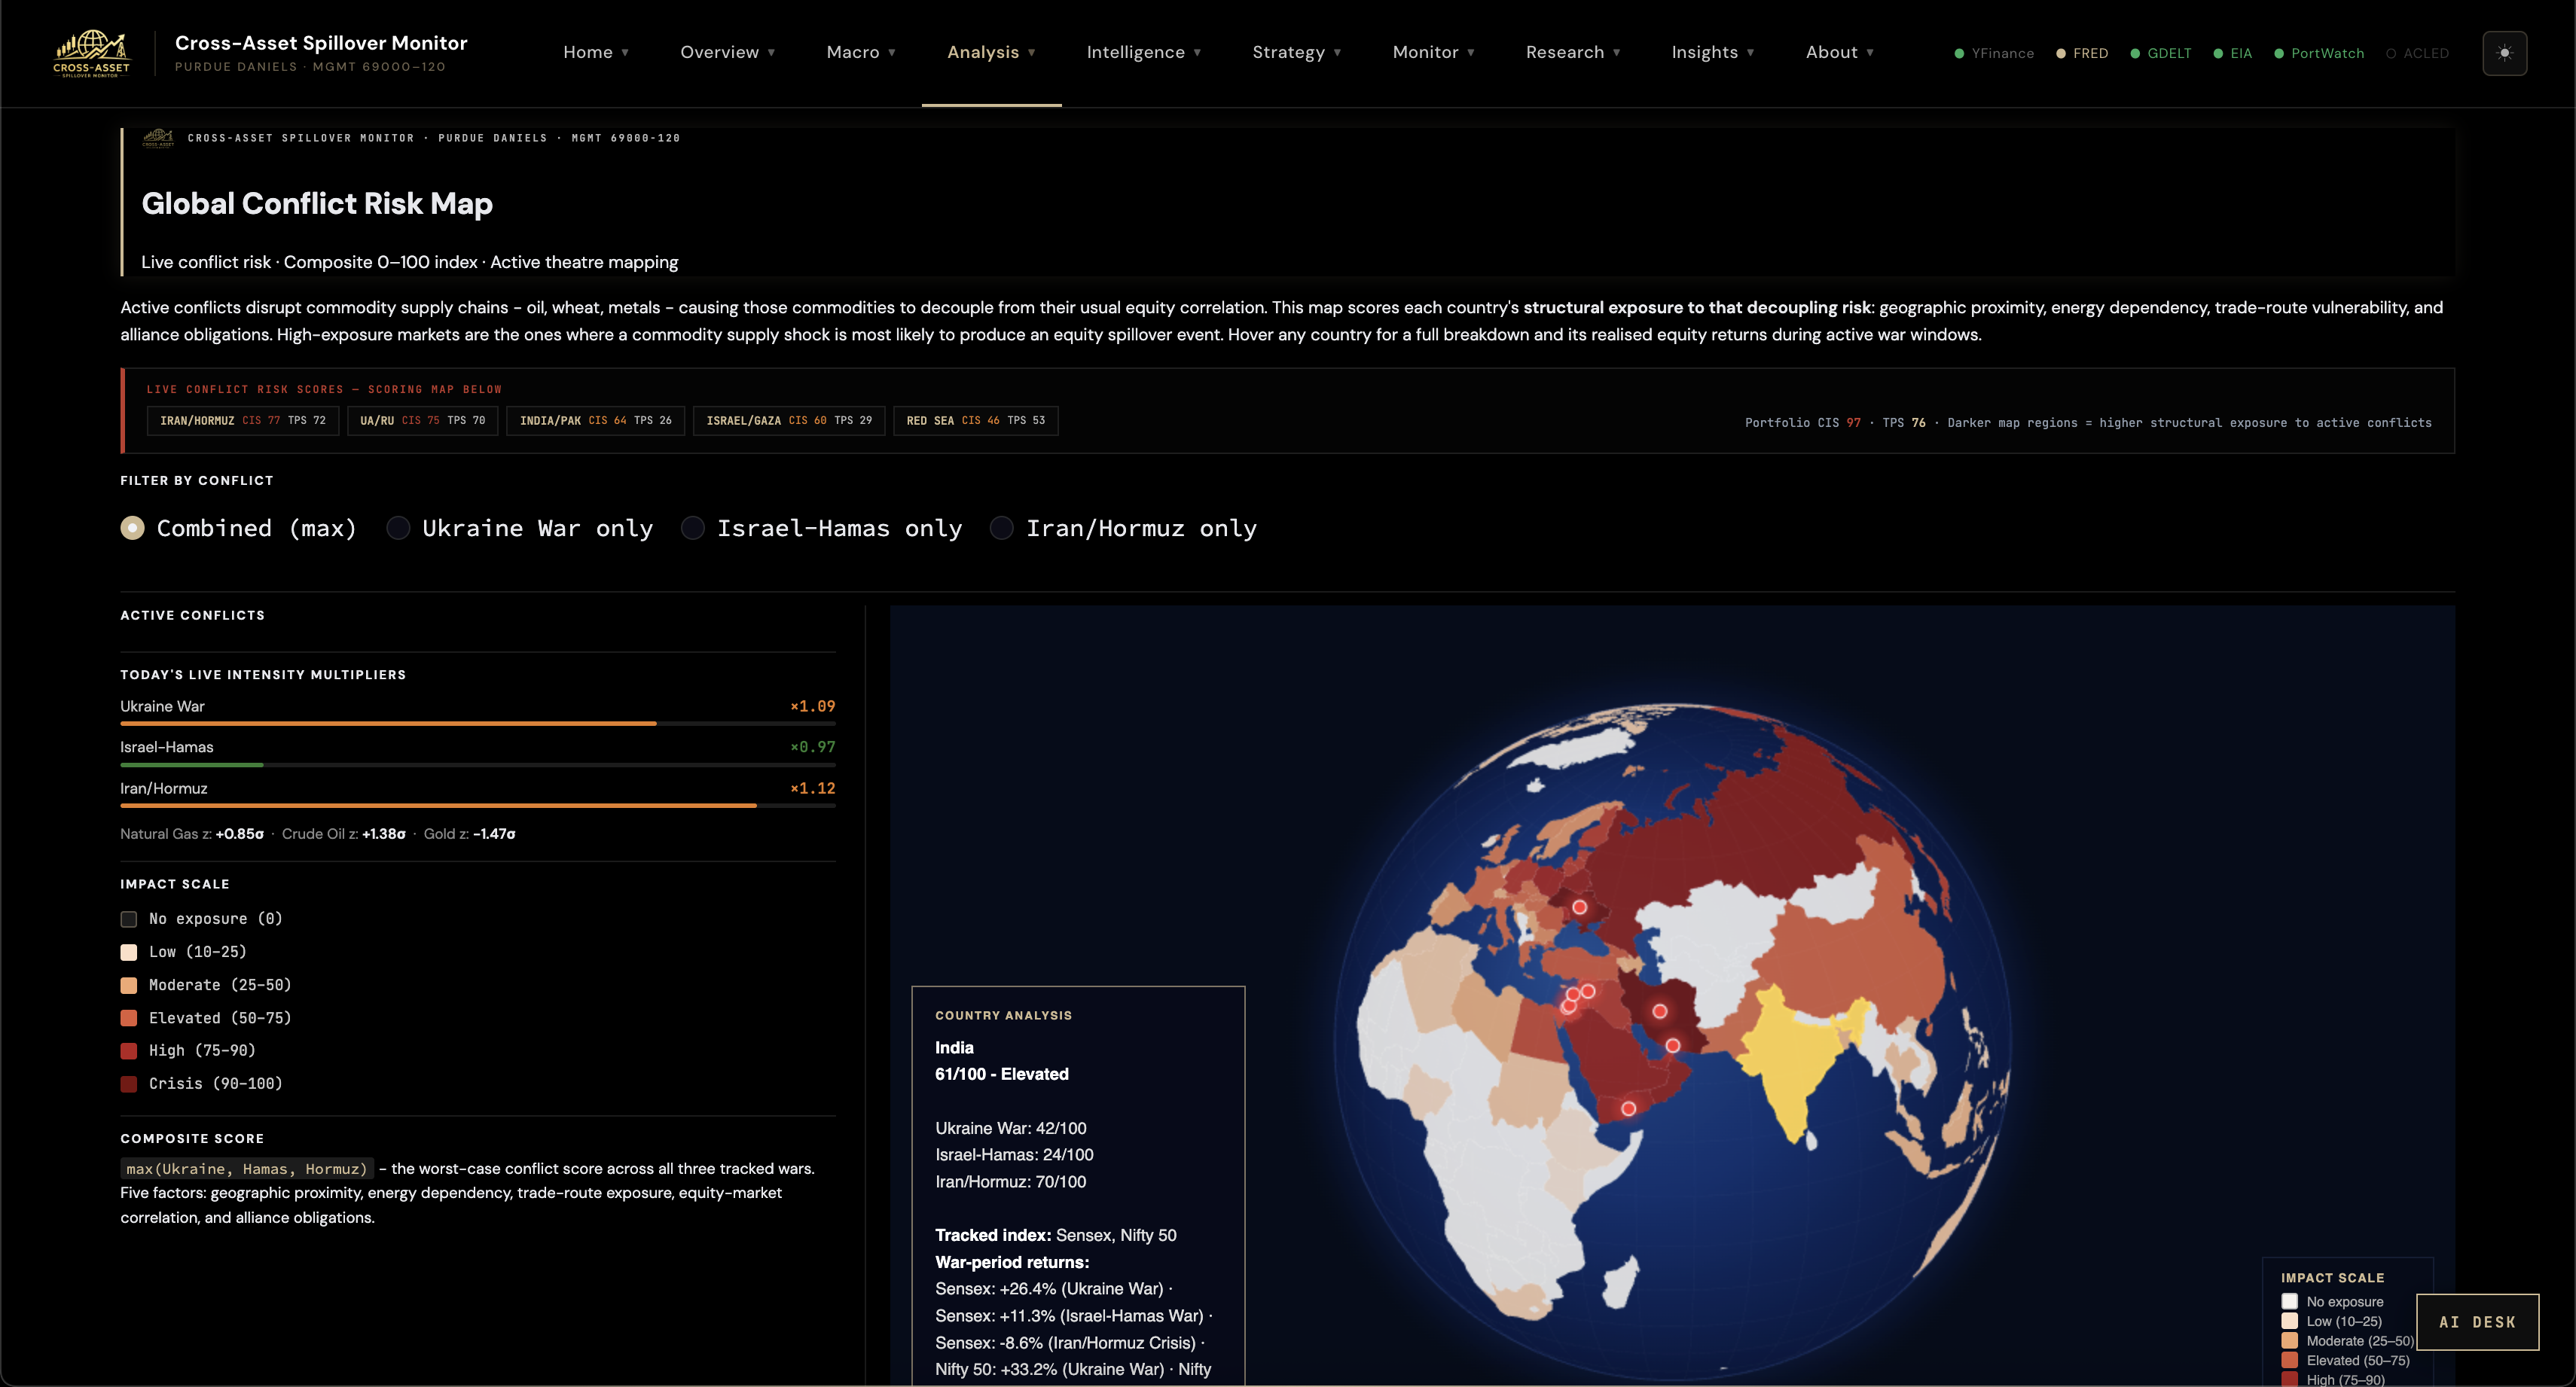Click the EIA status indicator

[x=2233, y=53]
